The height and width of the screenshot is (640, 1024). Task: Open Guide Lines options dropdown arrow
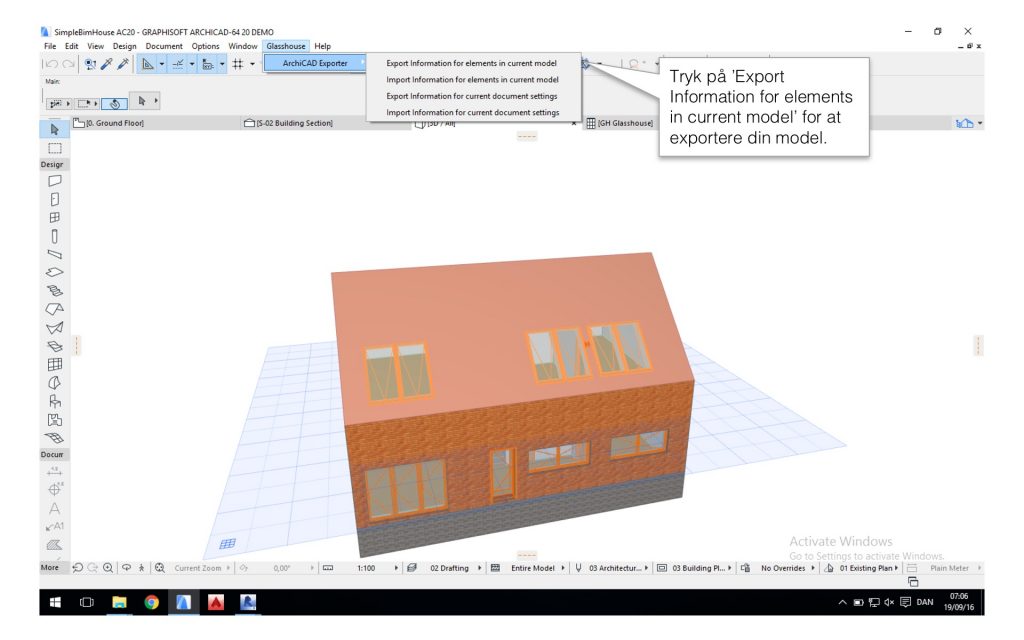pos(162,64)
